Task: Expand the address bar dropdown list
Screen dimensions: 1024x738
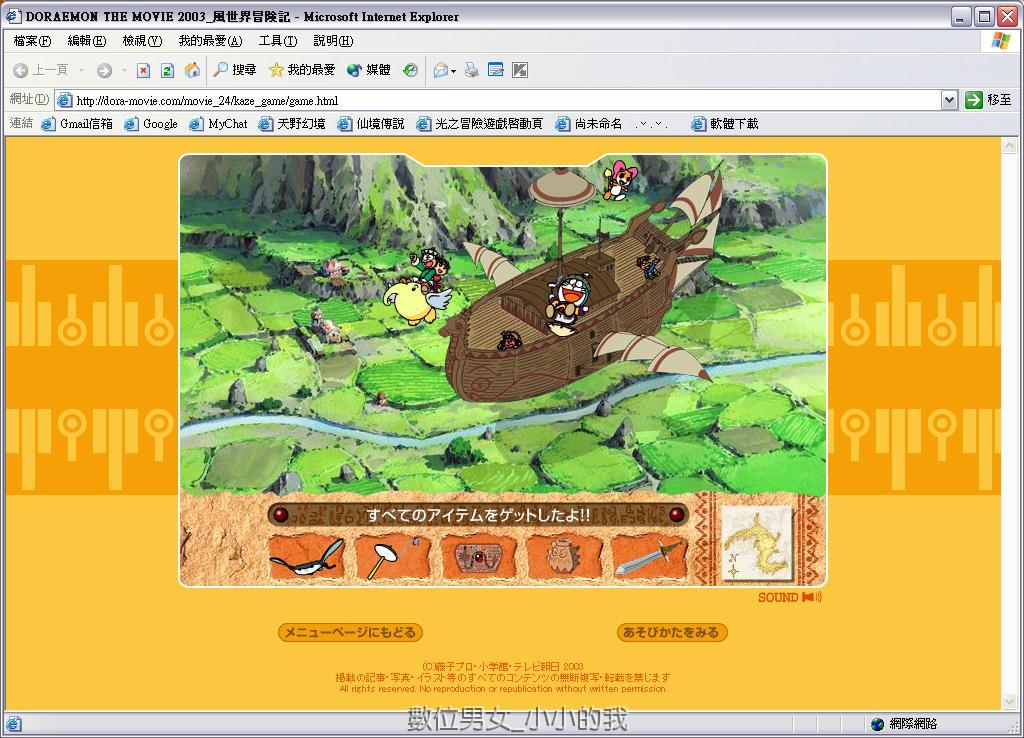Action: [950, 101]
